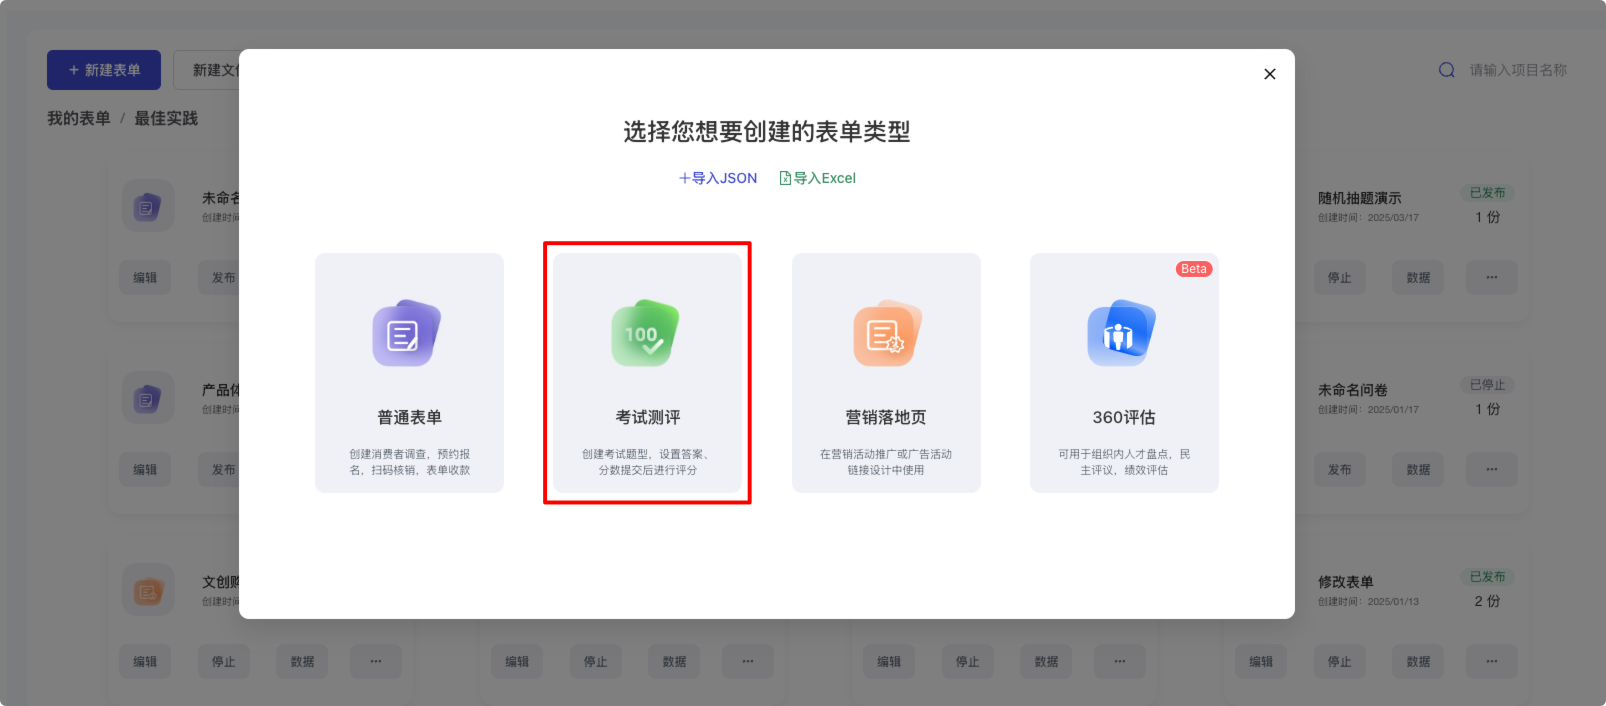Click the 新建表单 button

104,70
